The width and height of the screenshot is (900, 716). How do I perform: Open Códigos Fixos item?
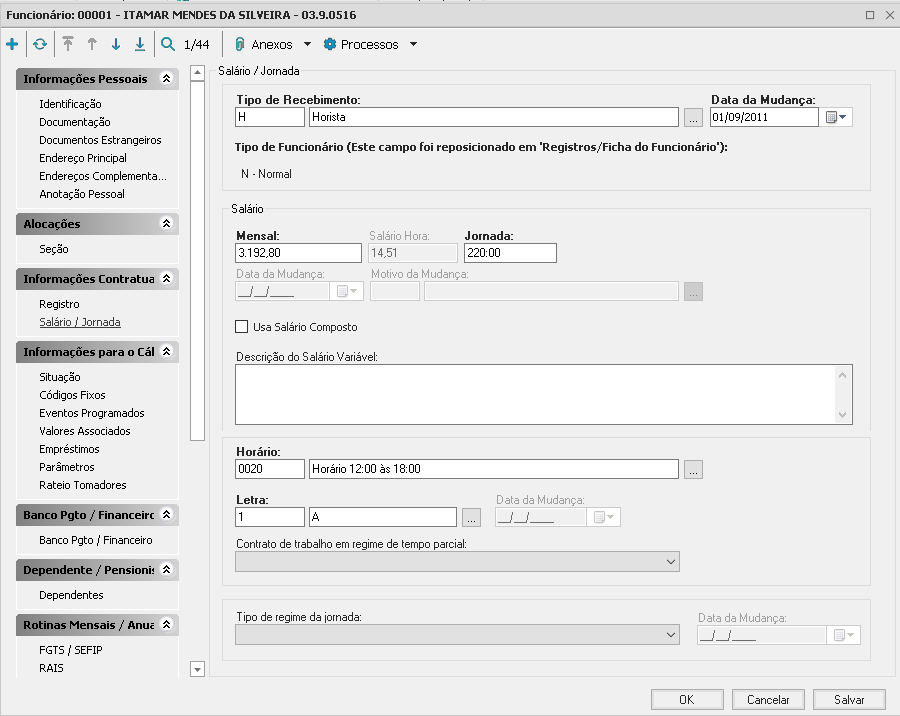tap(72, 395)
